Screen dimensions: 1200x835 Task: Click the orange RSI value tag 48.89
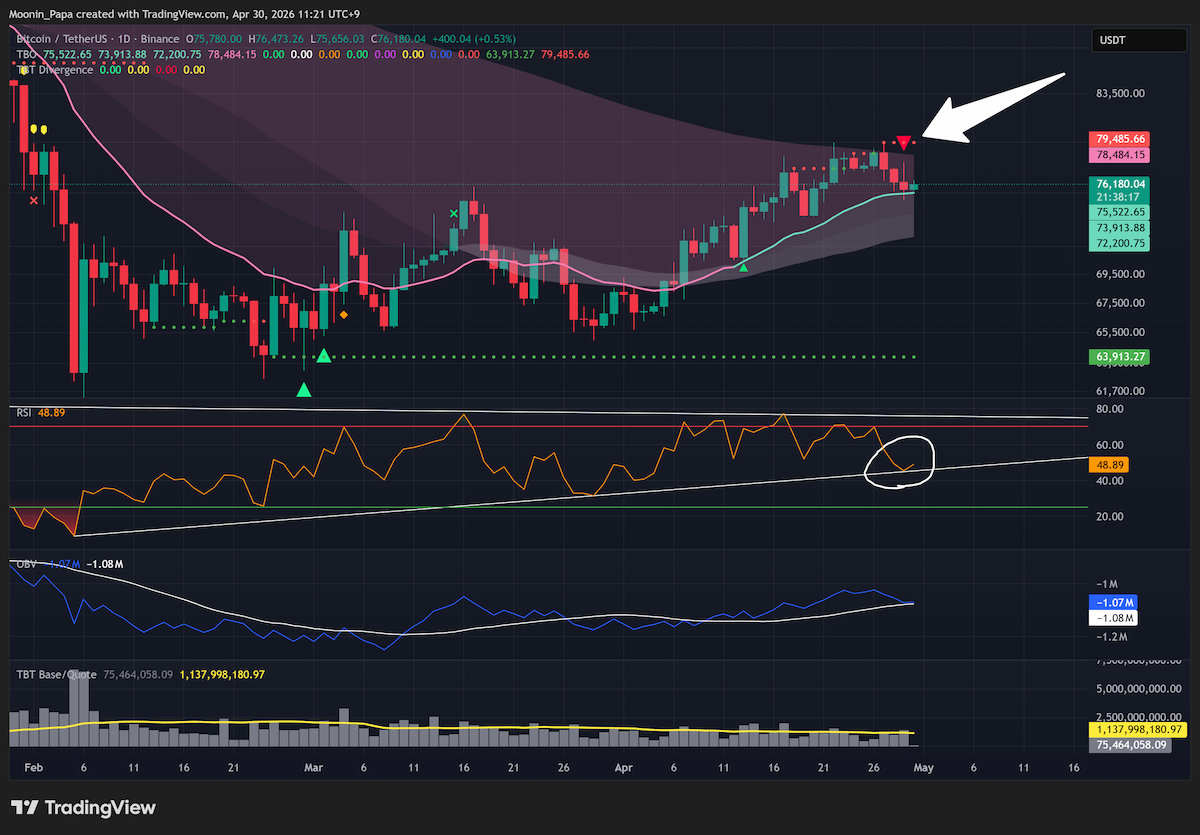click(x=1111, y=466)
